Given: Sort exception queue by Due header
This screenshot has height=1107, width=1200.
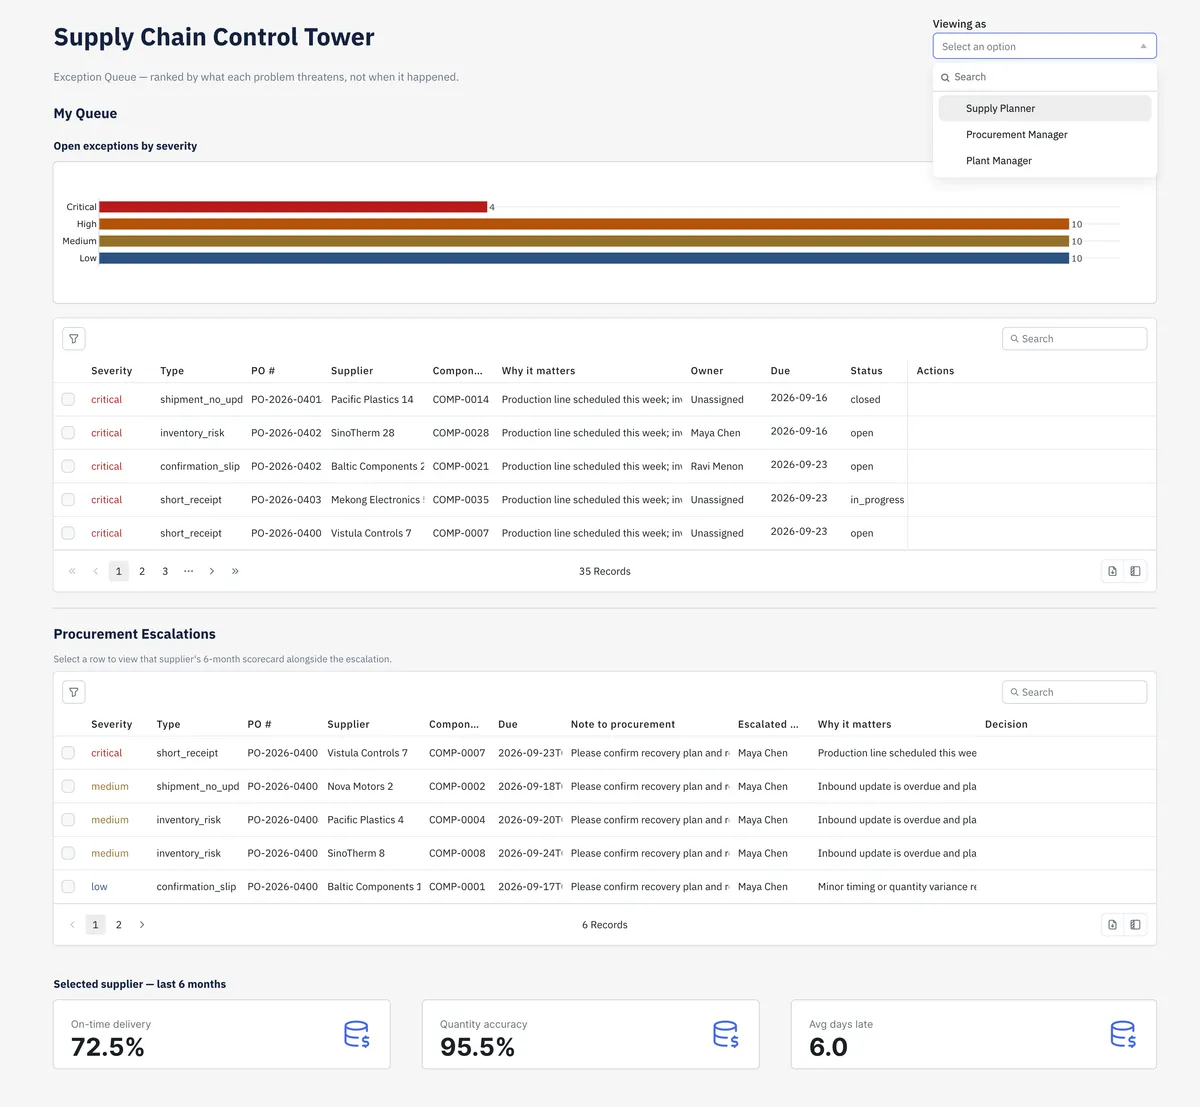Looking at the screenshot, I should point(780,371).
